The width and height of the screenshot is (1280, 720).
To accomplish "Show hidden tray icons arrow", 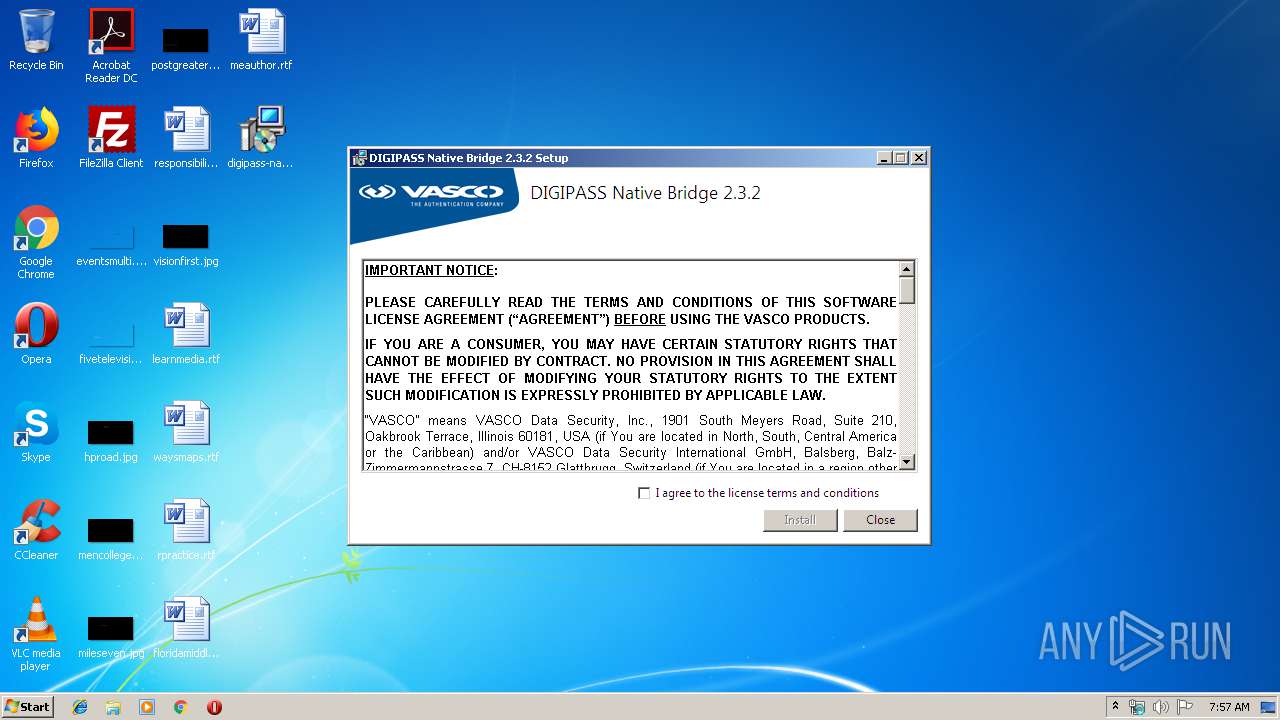I will (1115, 707).
